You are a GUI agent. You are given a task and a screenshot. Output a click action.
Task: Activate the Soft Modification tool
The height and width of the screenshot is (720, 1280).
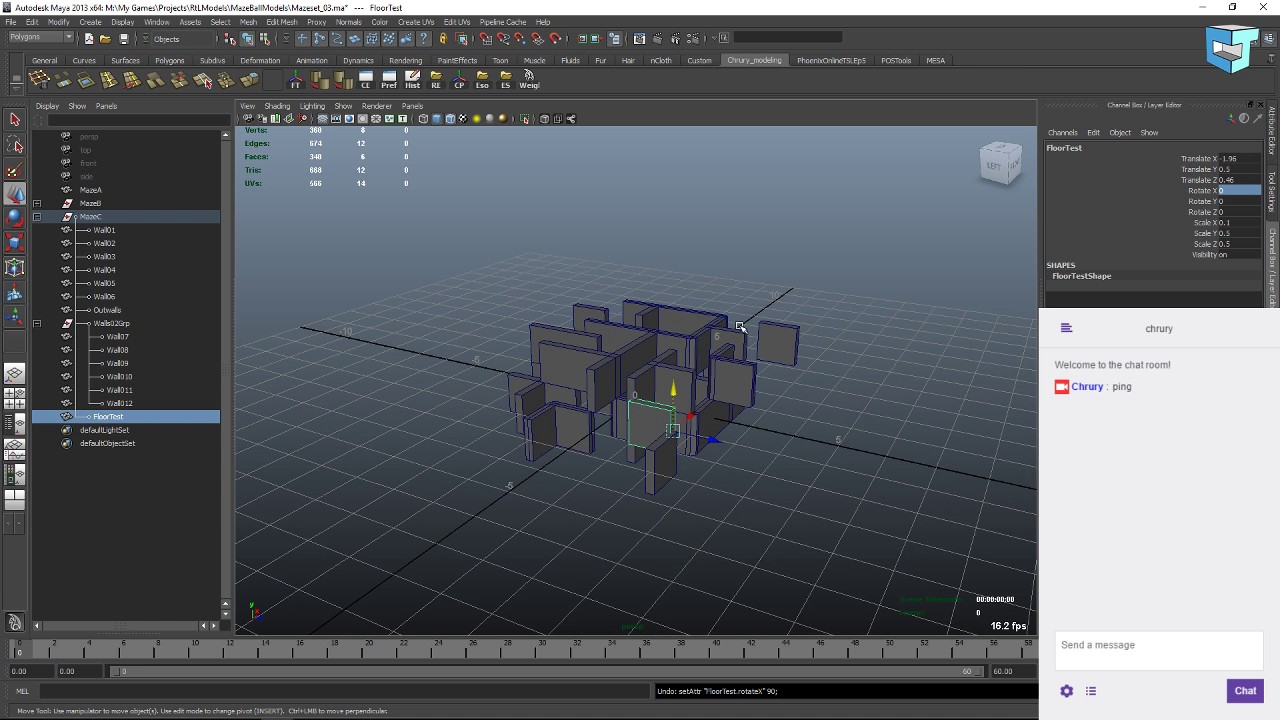click(14, 292)
